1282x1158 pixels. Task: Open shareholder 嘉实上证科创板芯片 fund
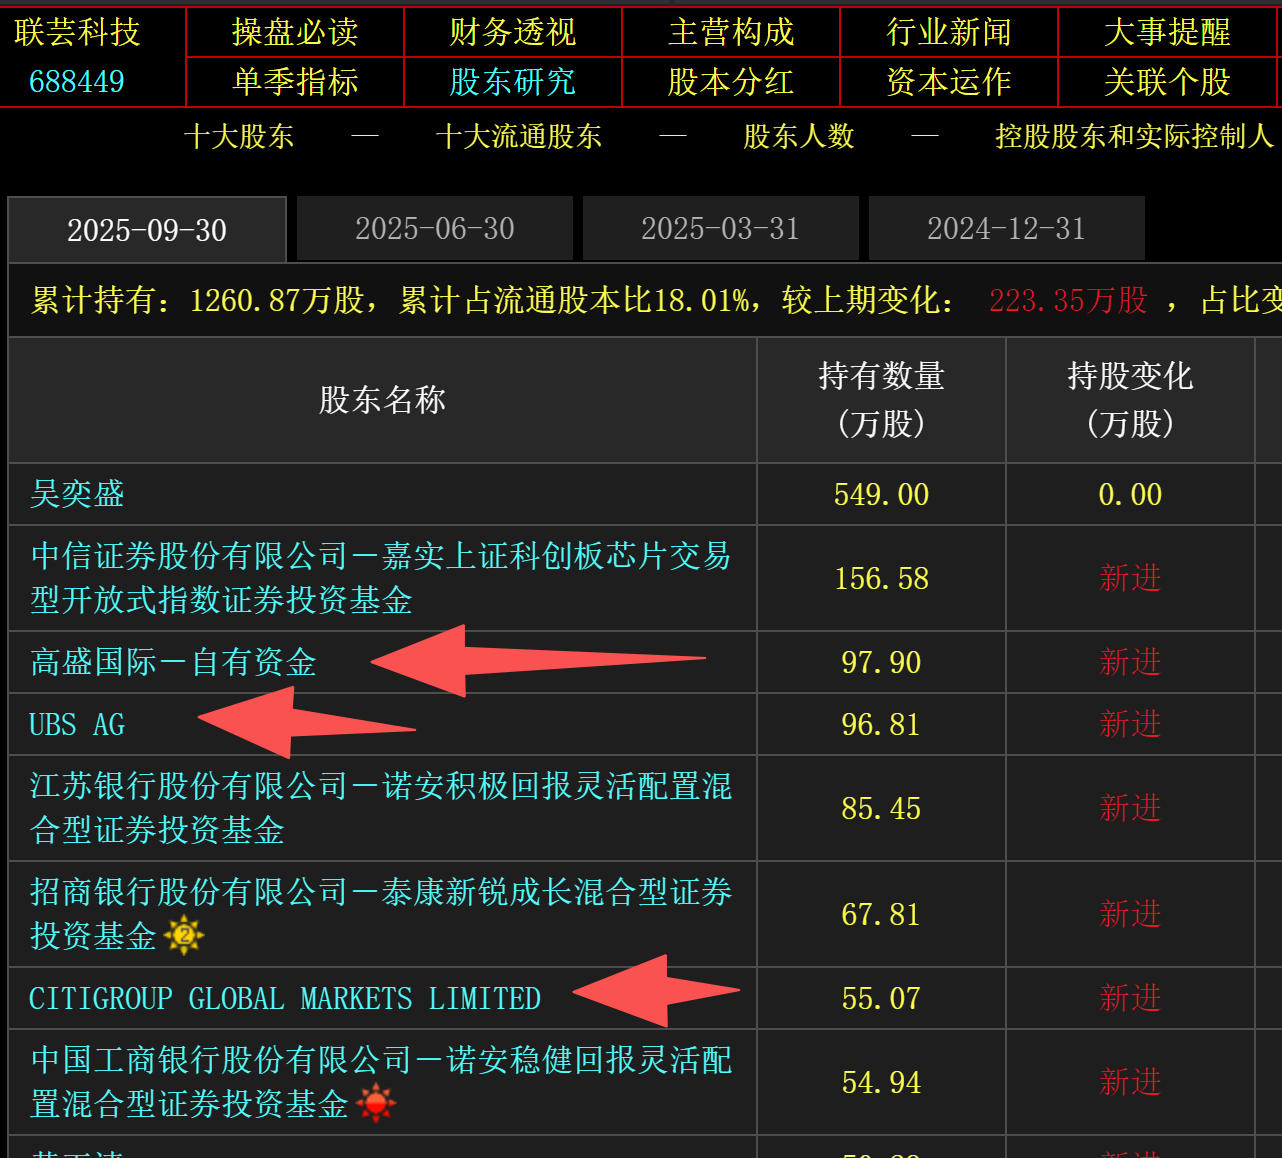[381, 578]
